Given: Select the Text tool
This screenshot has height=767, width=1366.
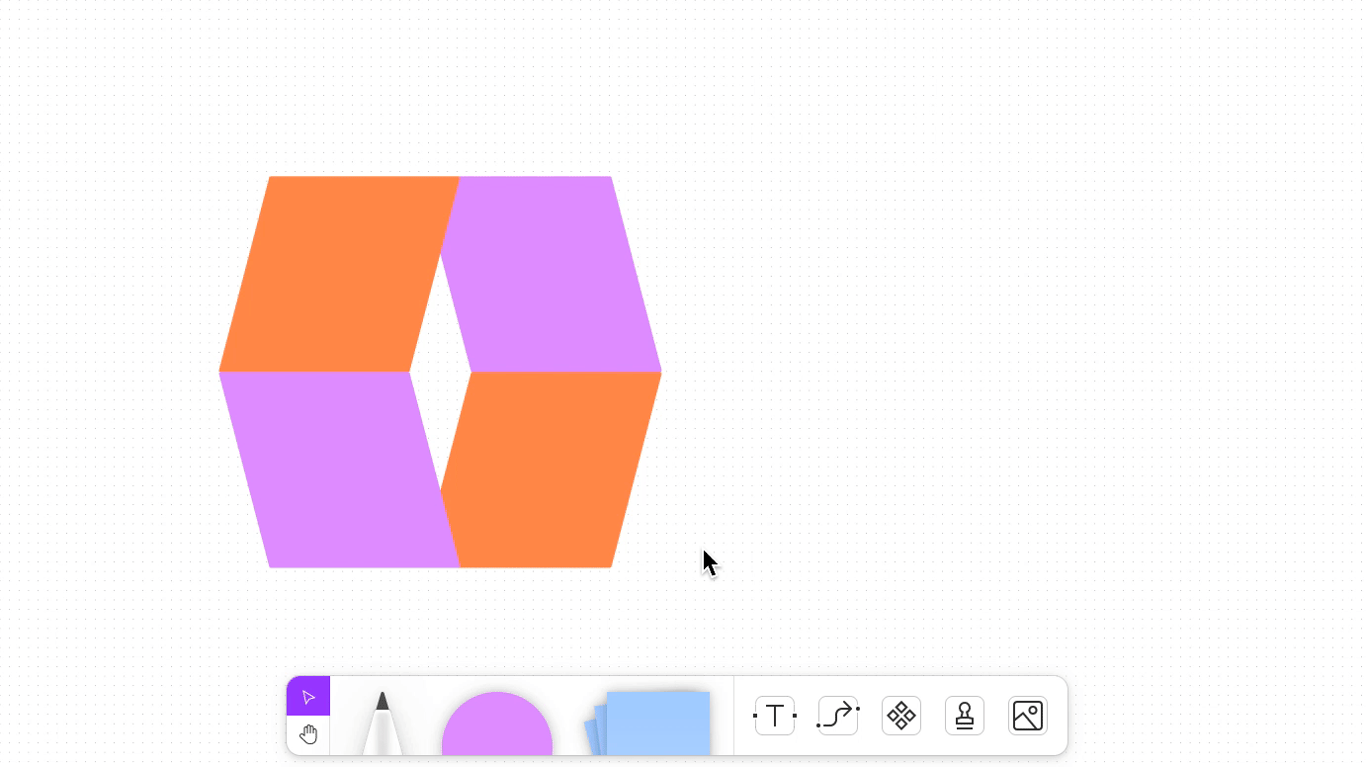Looking at the screenshot, I should pyautogui.click(x=774, y=716).
